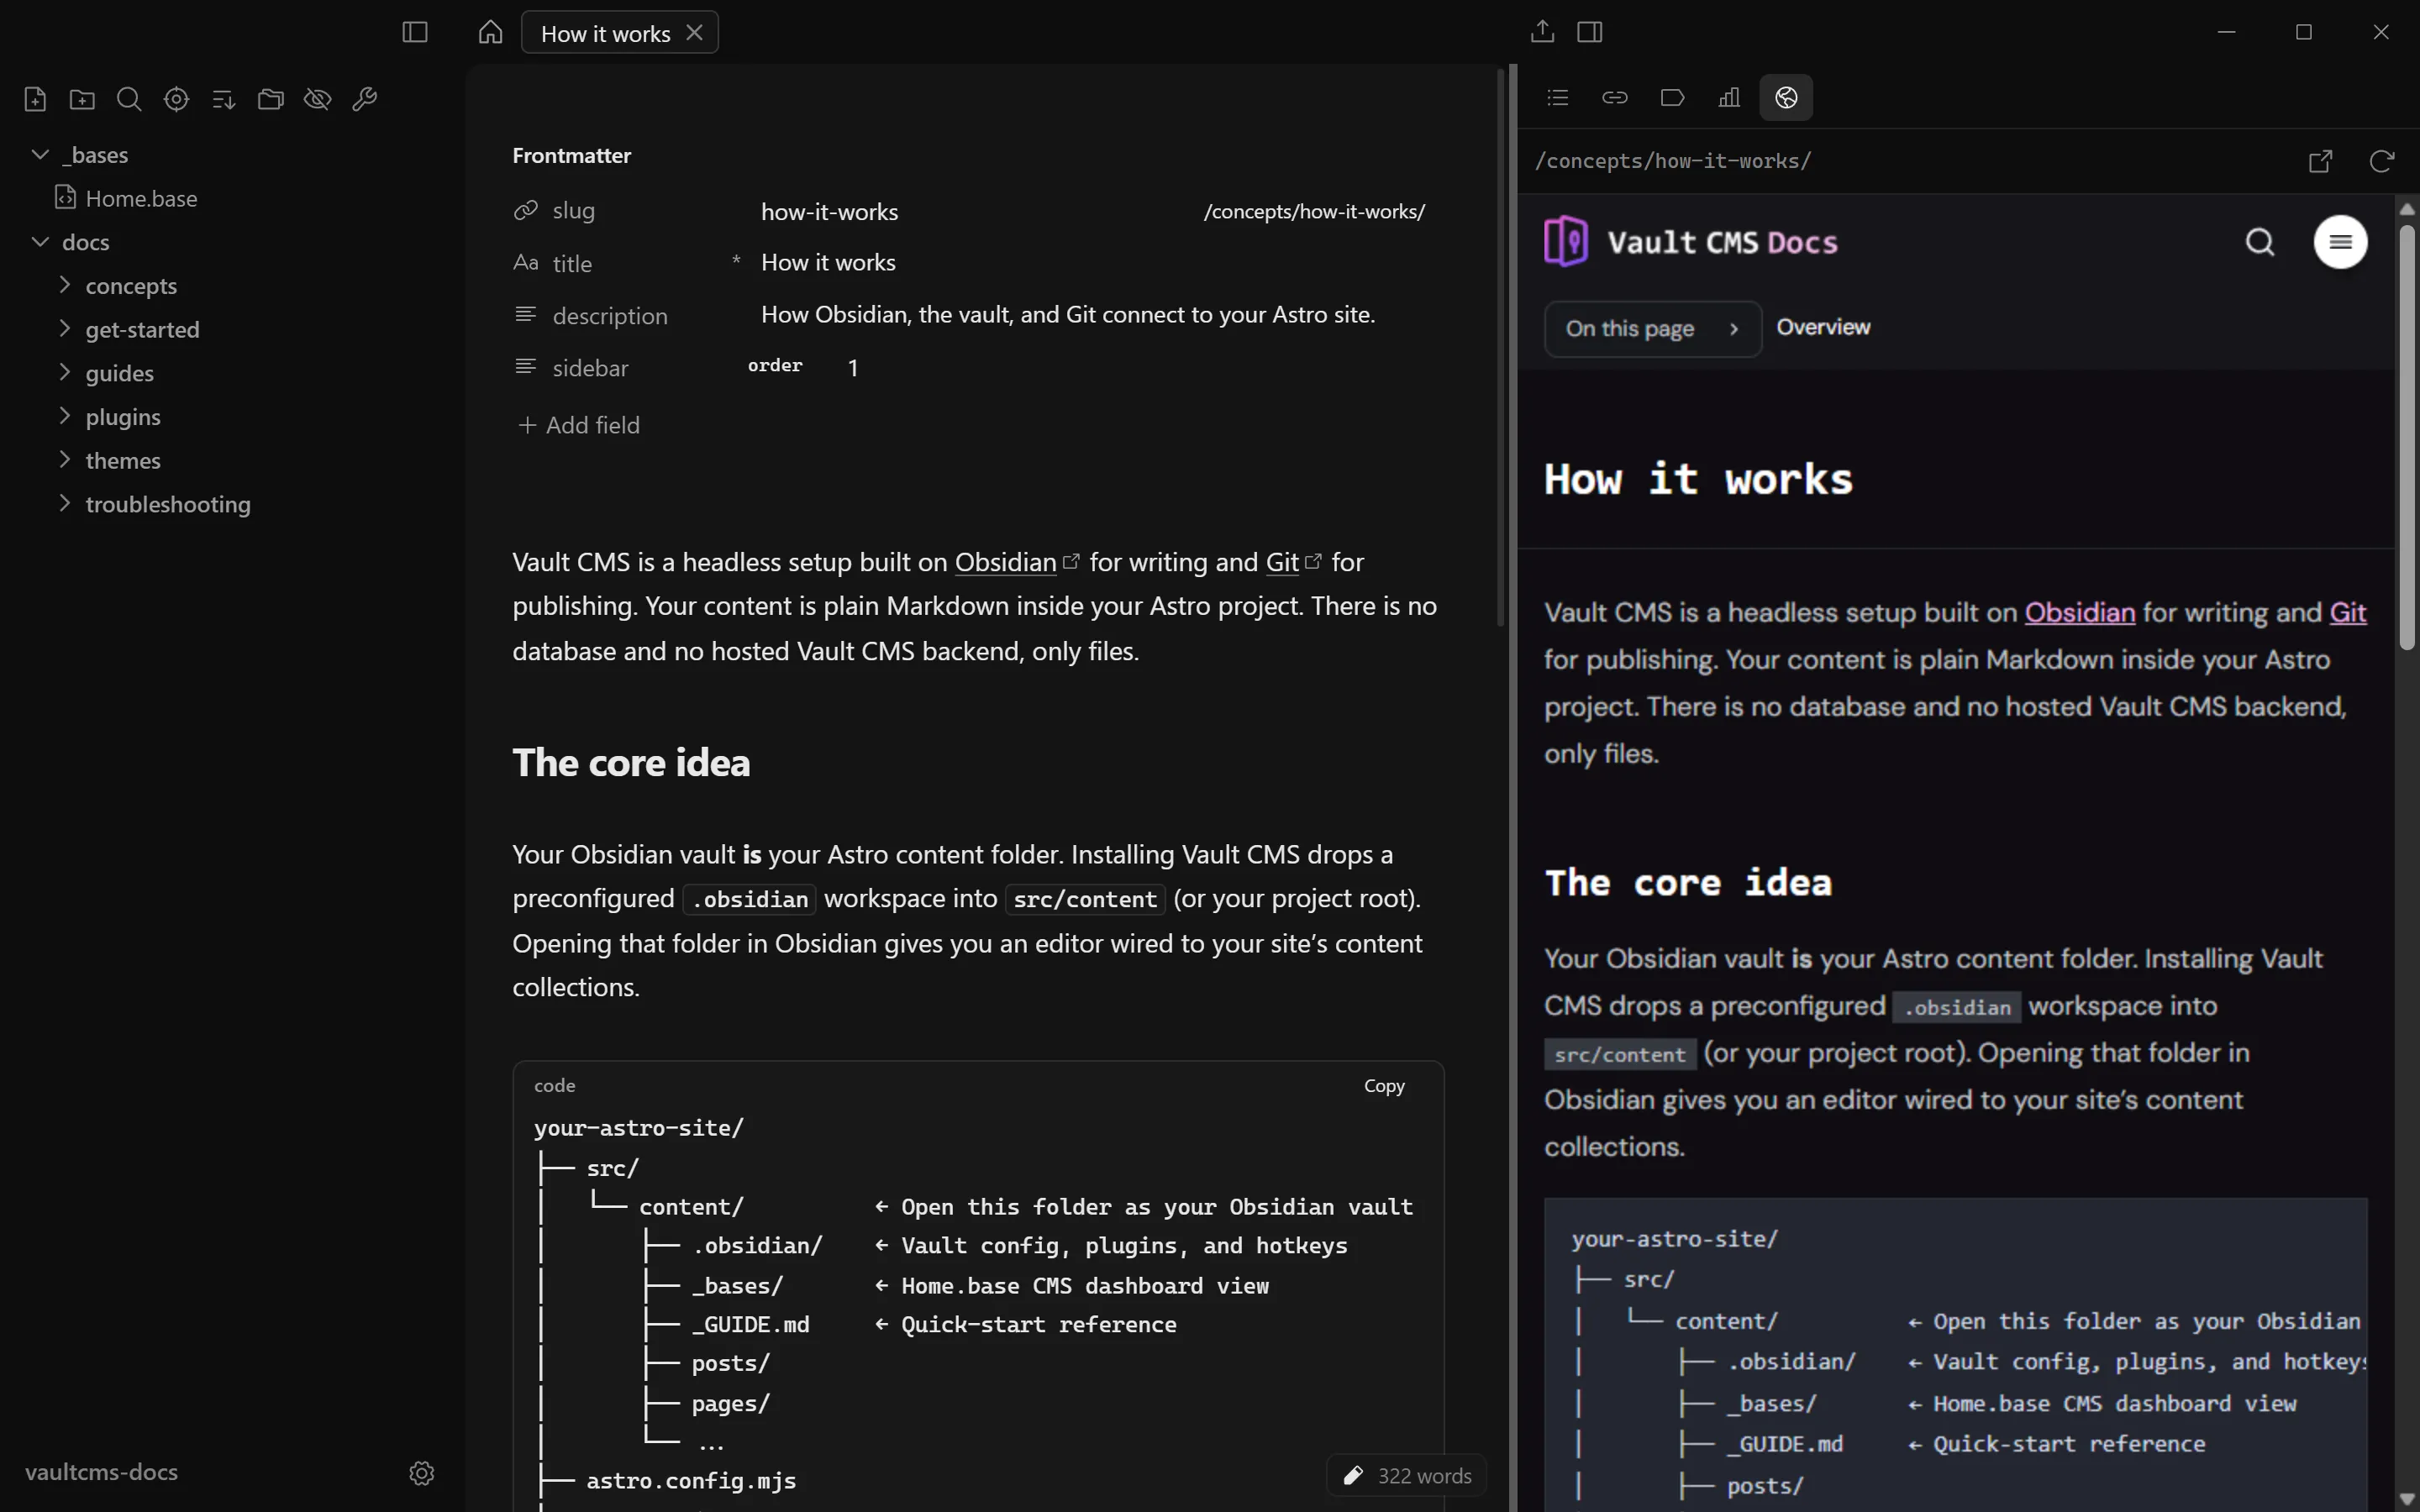This screenshot has height=1512, width=2420.
Task: Edit the title field How it works
Action: (x=828, y=262)
